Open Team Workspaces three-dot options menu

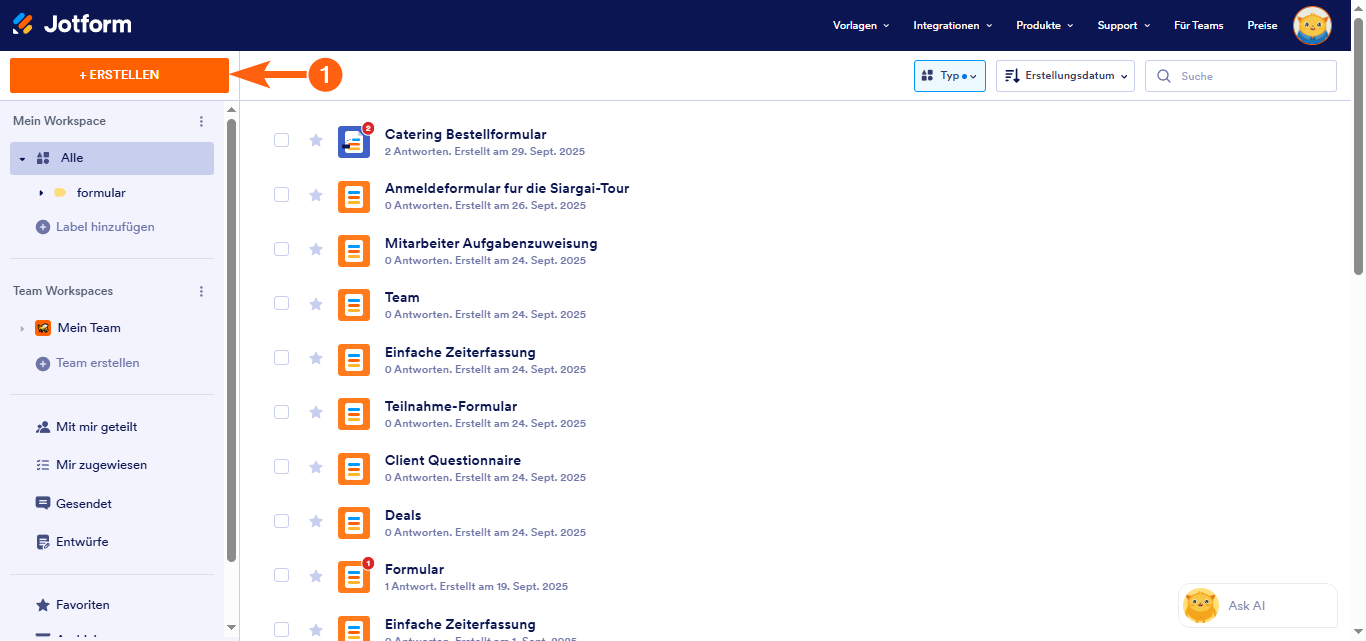pos(201,291)
